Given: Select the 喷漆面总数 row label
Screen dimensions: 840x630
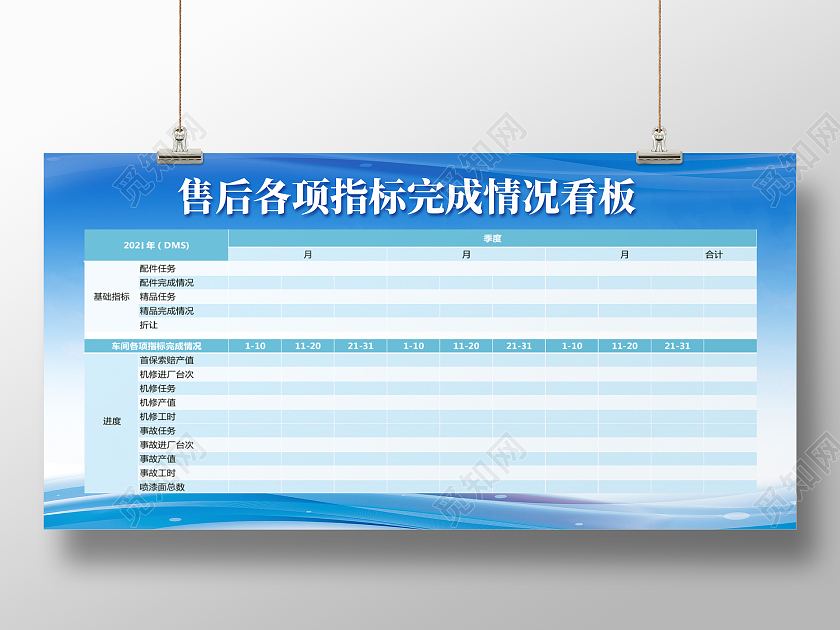Looking at the screenshot, I should click(161, 487).
